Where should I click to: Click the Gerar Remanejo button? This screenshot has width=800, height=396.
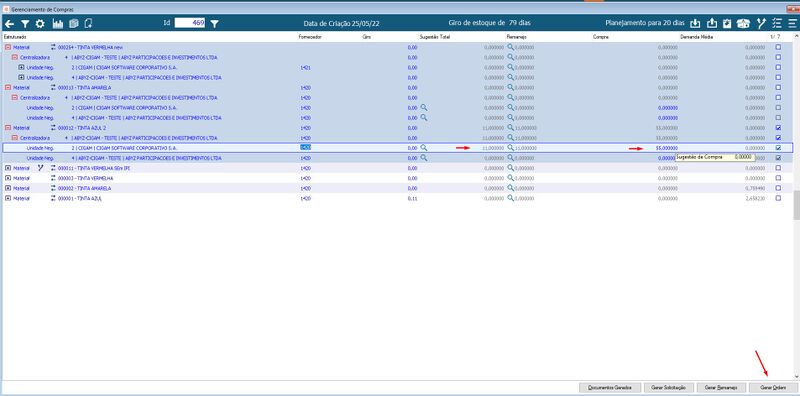pyautogui.click(x=721, y=388)
